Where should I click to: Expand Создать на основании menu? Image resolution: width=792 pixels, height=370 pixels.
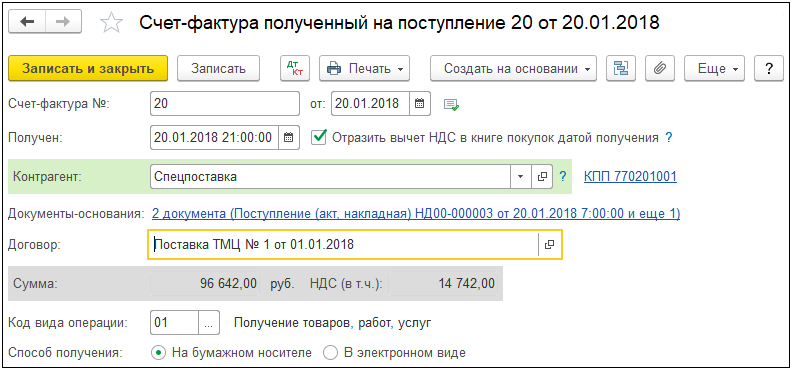[513, 68]
